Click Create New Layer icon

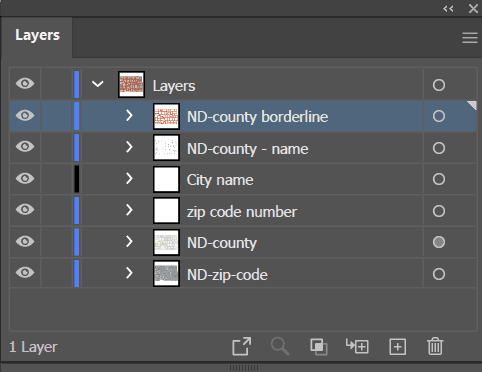[x=397, y=347]
